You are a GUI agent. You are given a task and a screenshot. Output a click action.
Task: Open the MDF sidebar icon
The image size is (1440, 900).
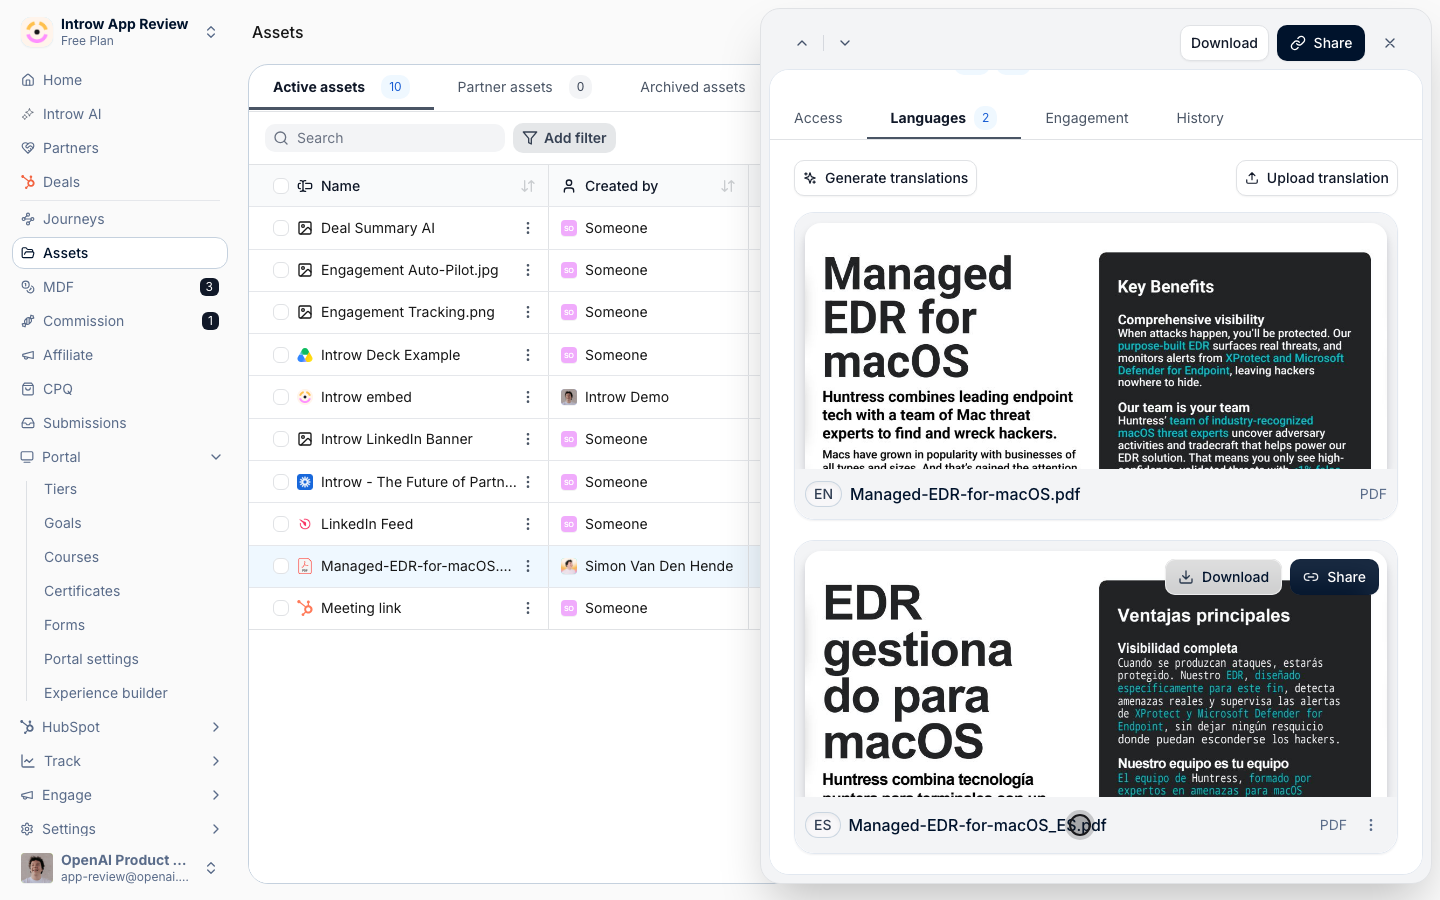pos(28,287)
